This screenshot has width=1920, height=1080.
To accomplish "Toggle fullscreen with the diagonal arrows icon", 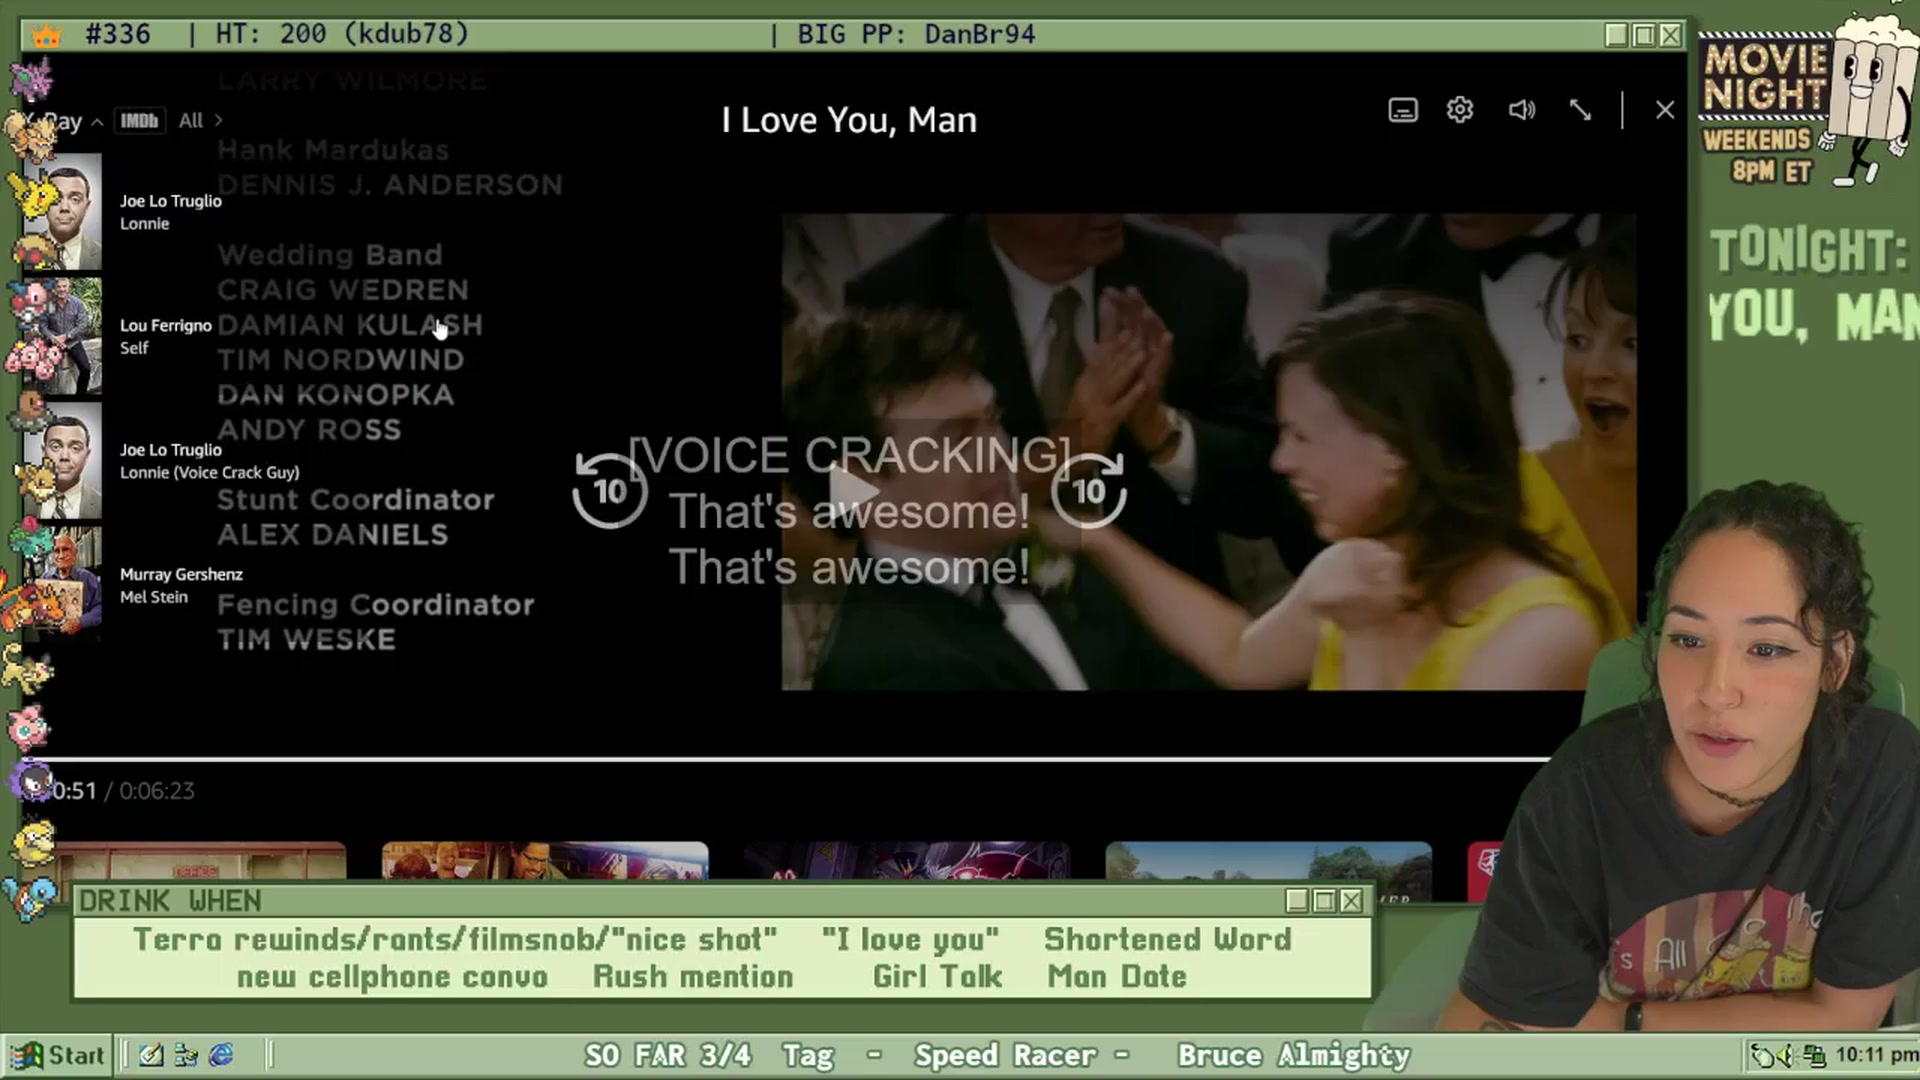I will click(1580, 110).
